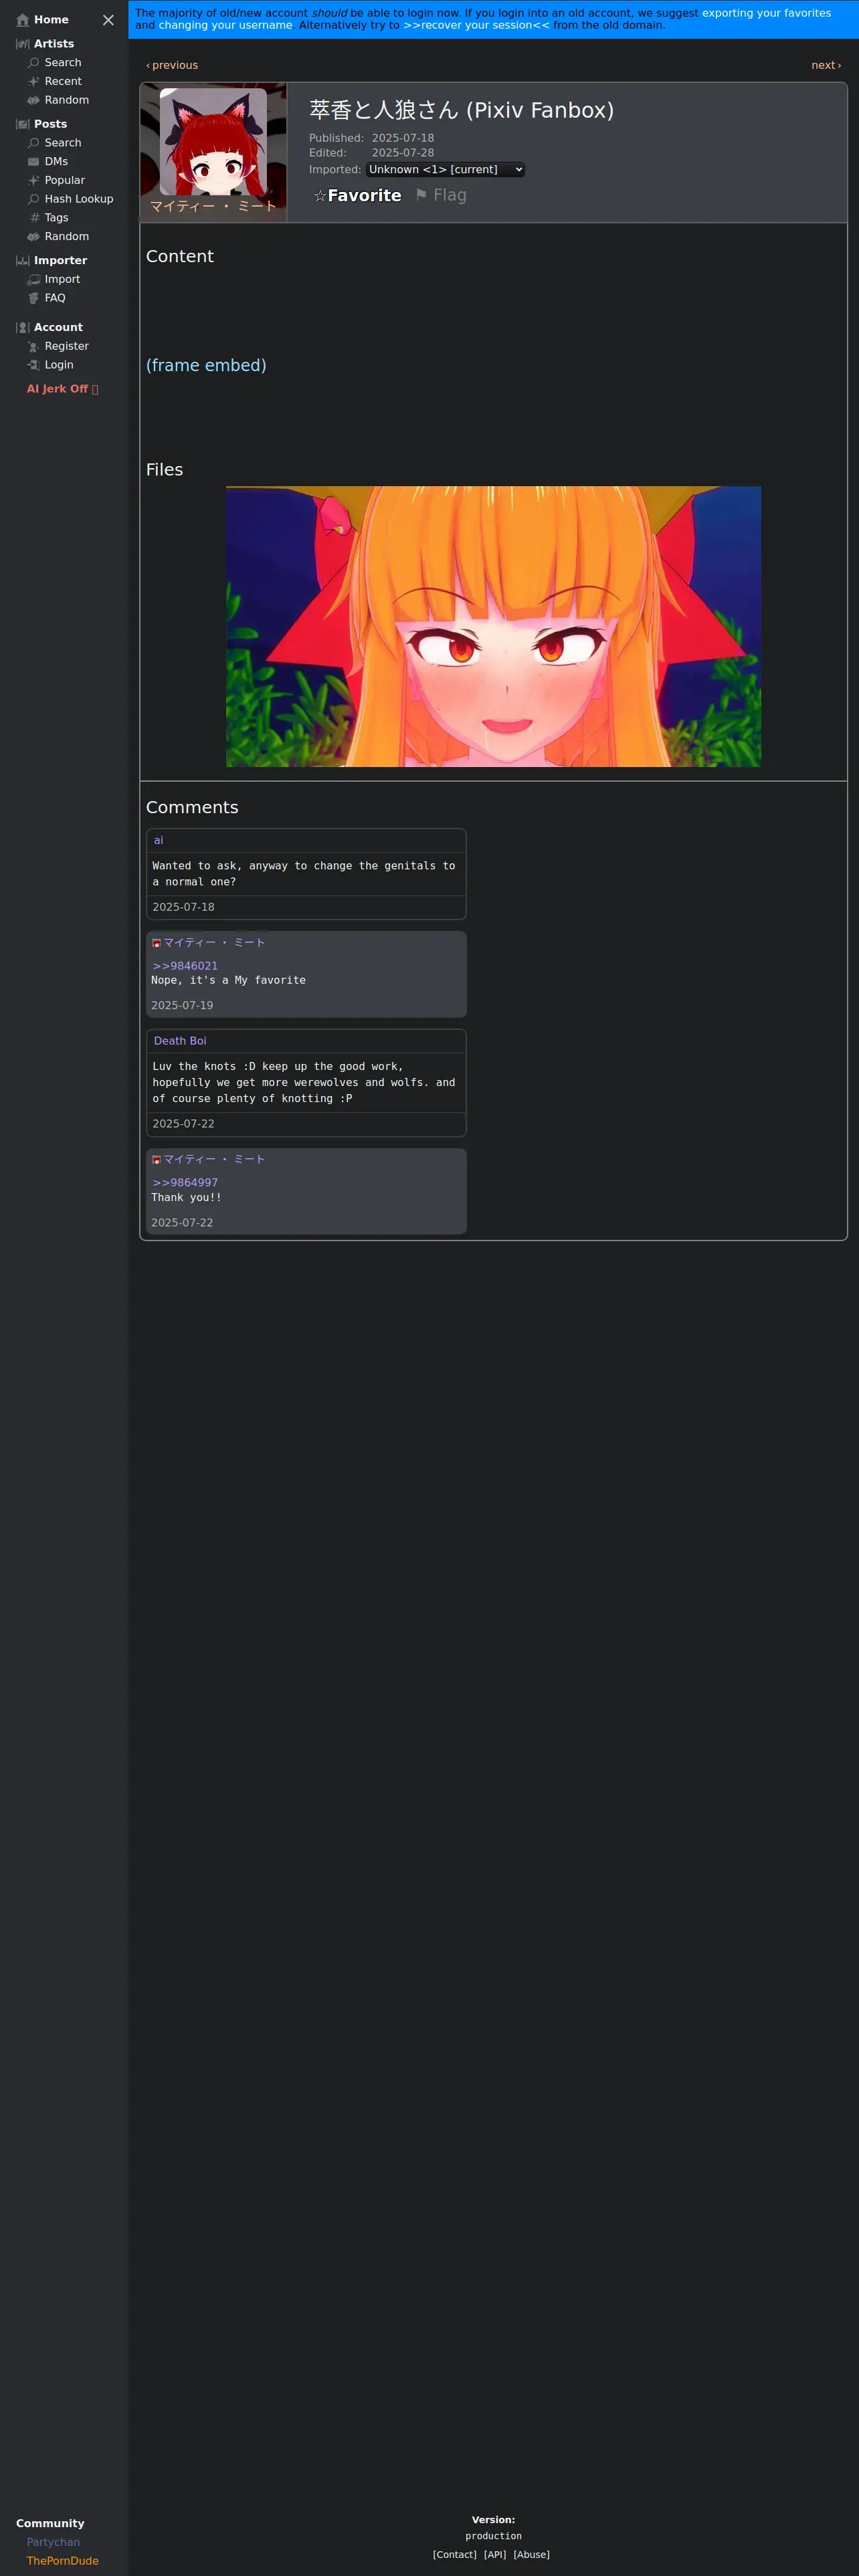The height and width of the screenshot is (2576, 859).
Task: Open the frame embed link
Action: [x=206, y=365]
